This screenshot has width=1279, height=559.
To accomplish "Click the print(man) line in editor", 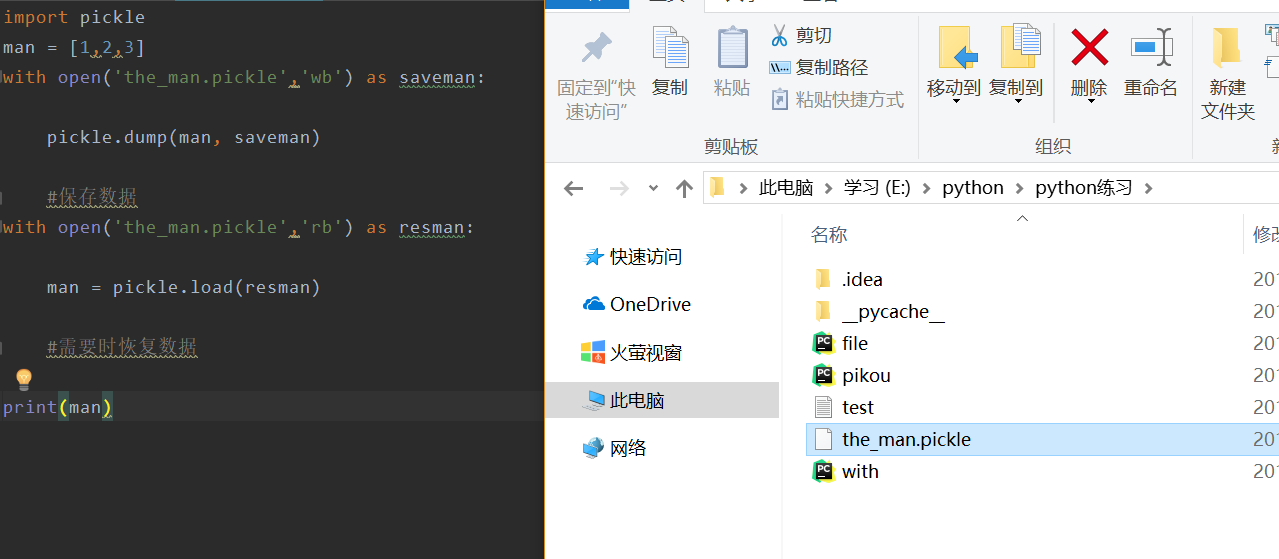I will (x=58, y=407).
